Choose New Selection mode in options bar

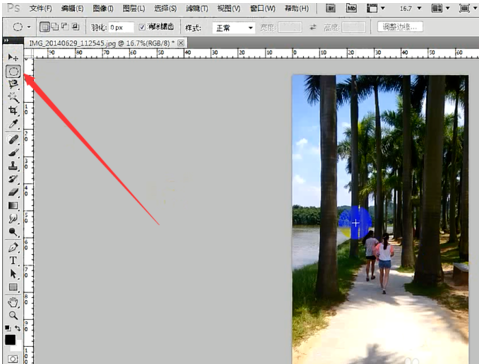44,27
